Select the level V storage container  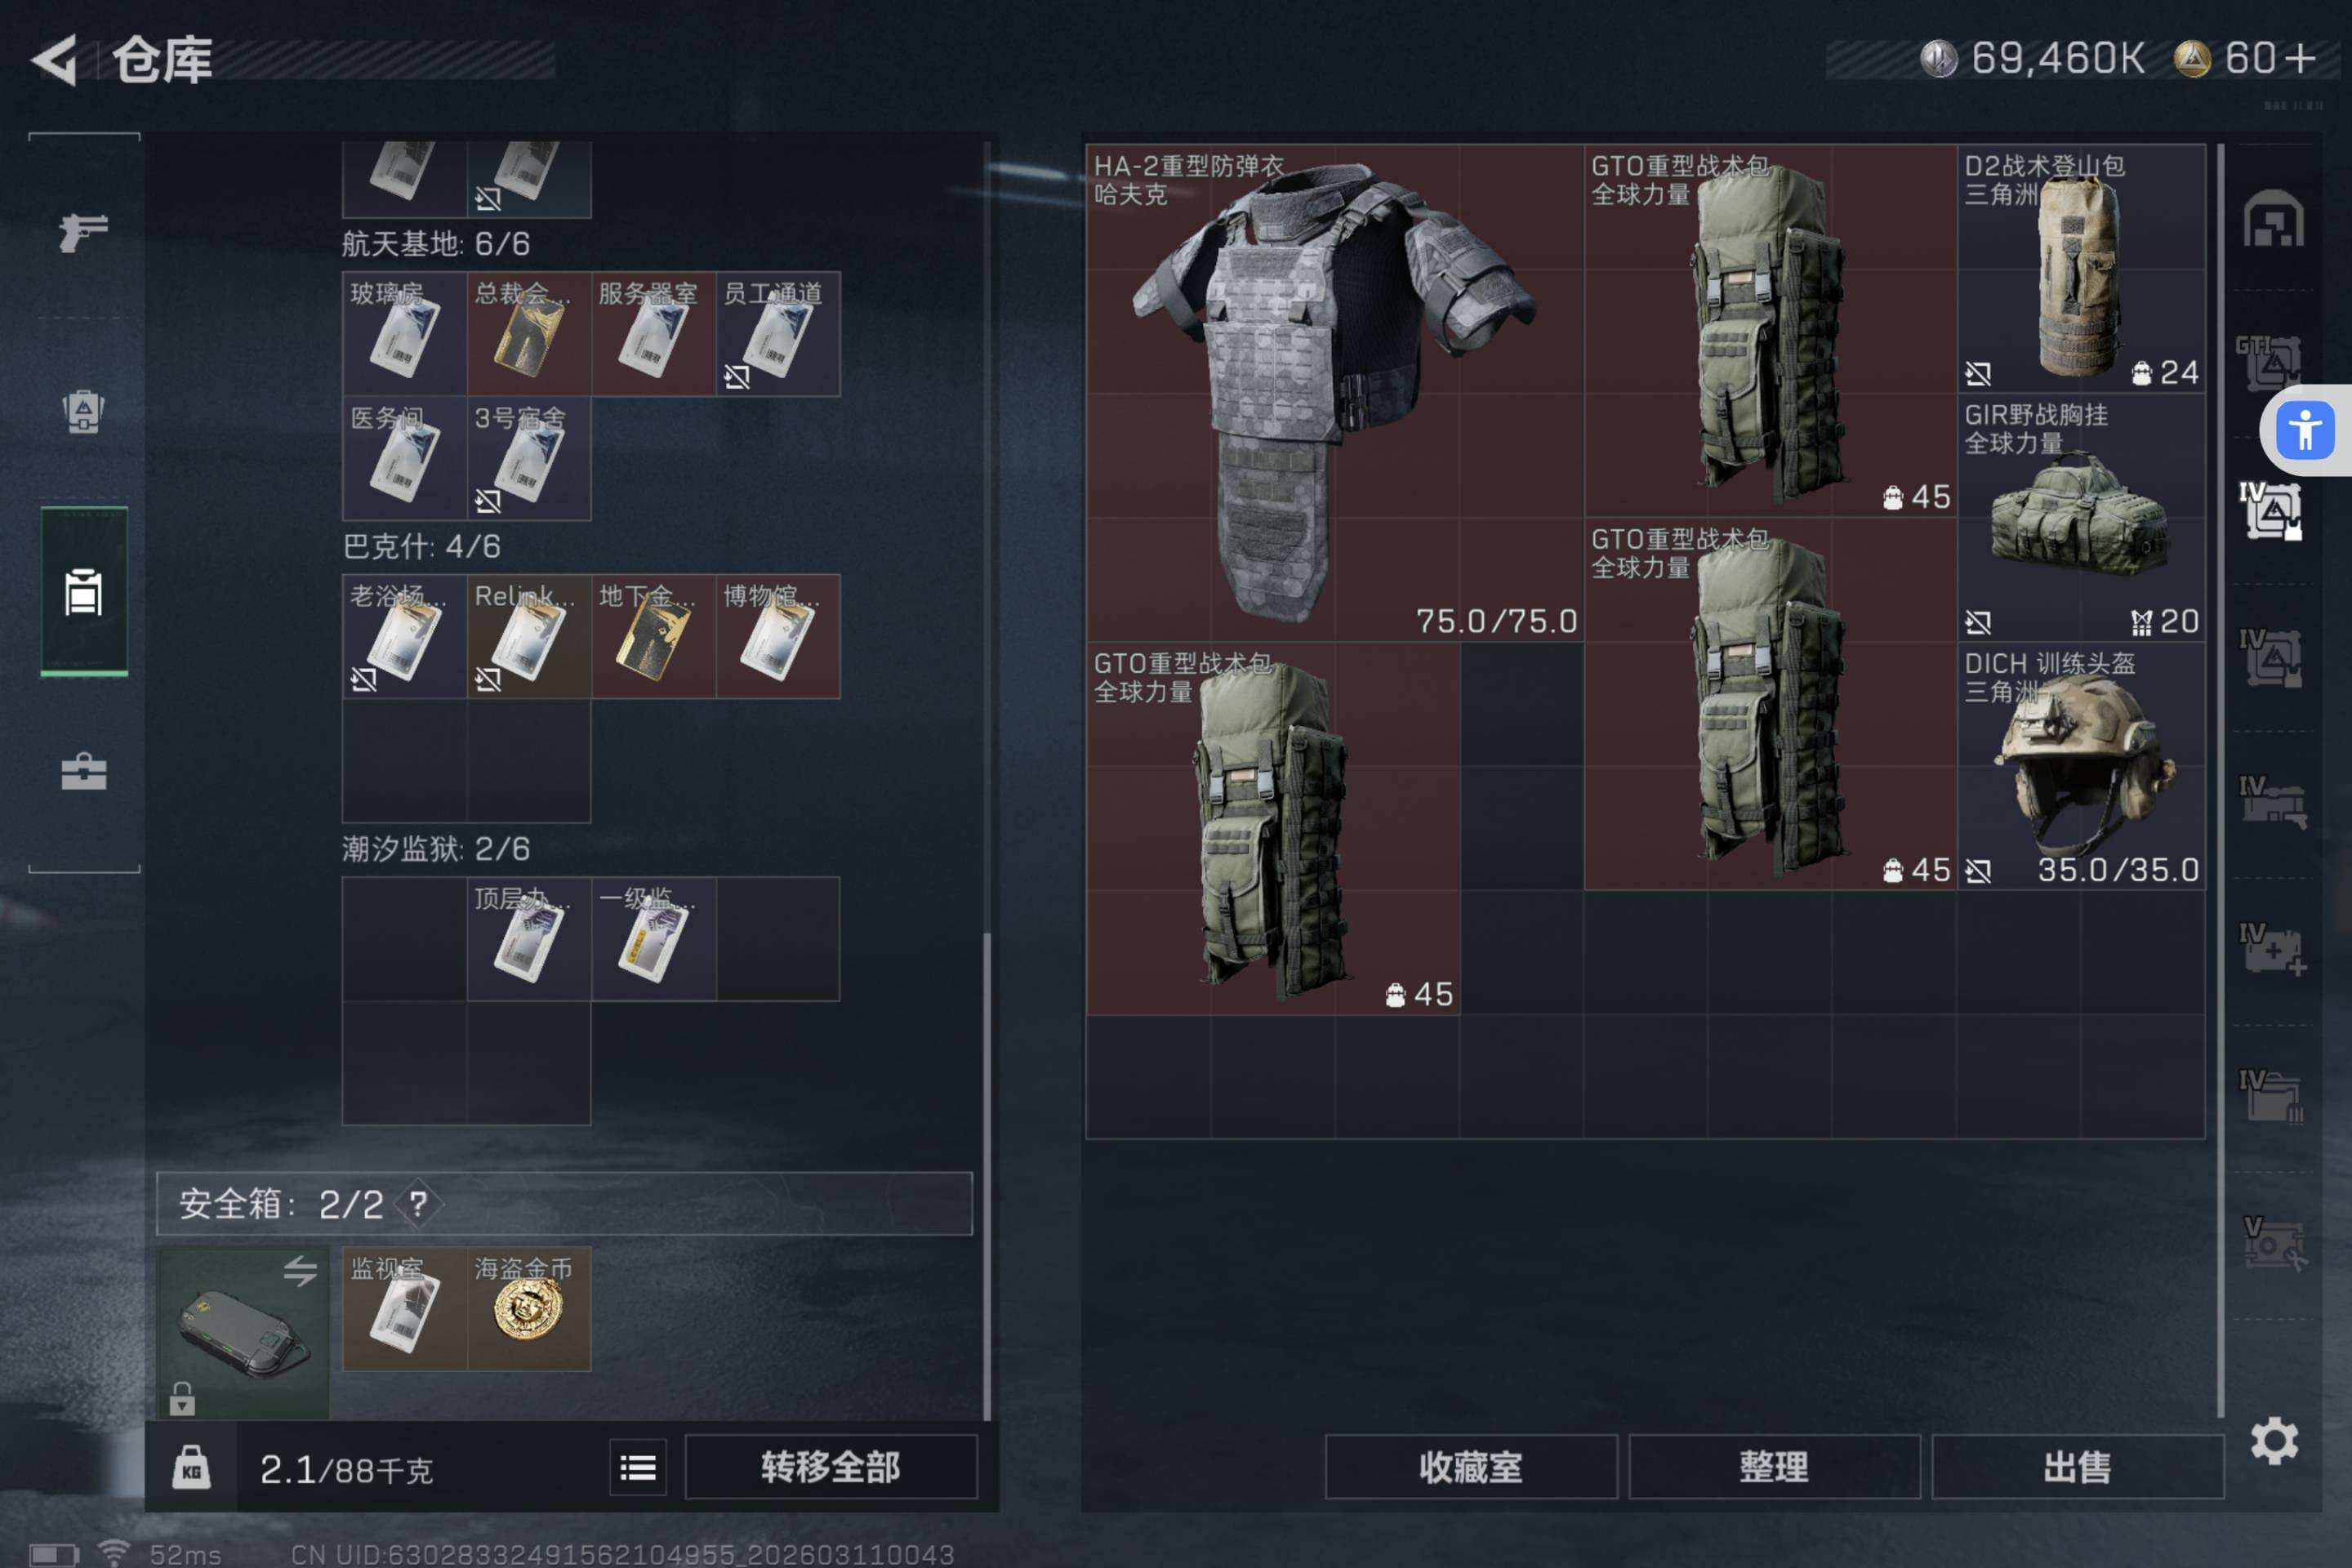coord(2272,1243)
